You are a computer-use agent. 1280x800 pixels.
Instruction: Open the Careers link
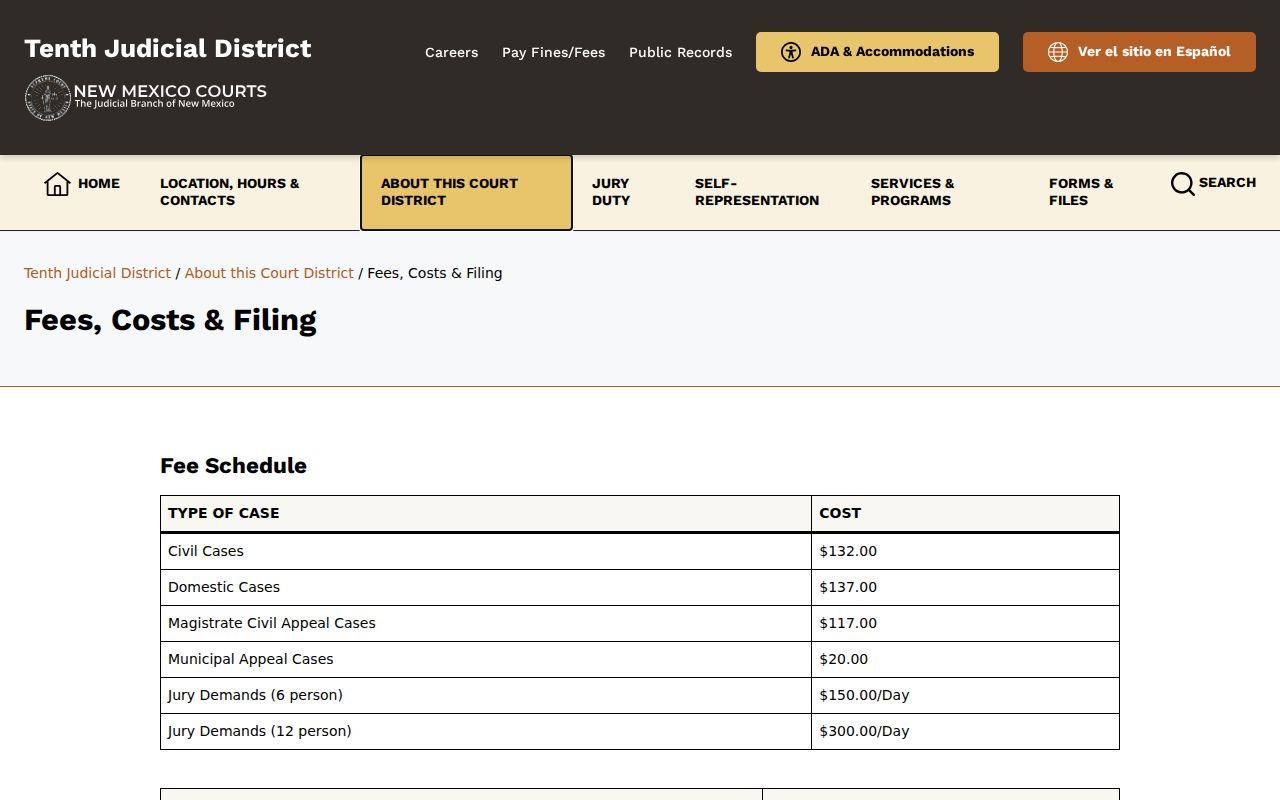[x=451, y=52]
